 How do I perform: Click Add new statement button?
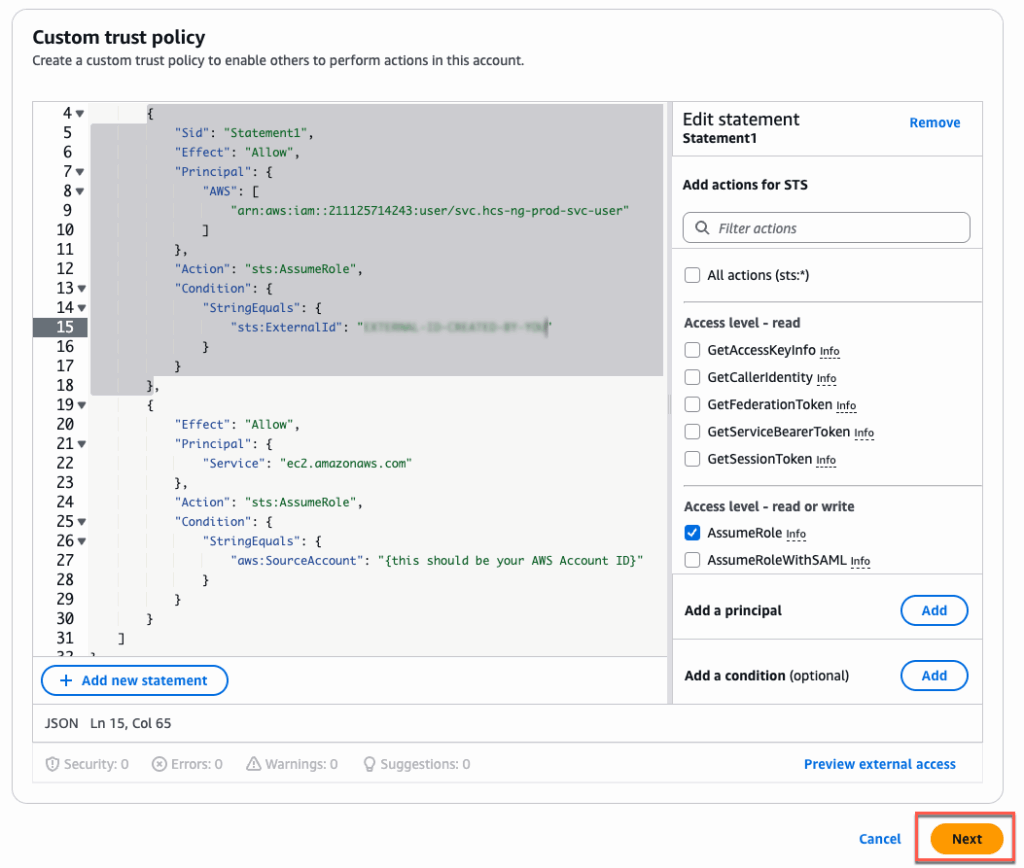pos(134,680)
